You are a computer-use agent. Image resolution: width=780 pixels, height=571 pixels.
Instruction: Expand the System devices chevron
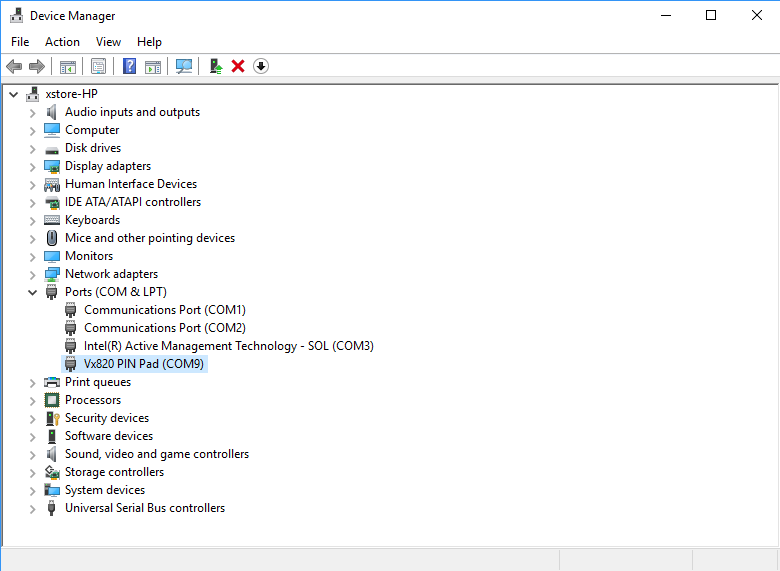pos(32,490)
